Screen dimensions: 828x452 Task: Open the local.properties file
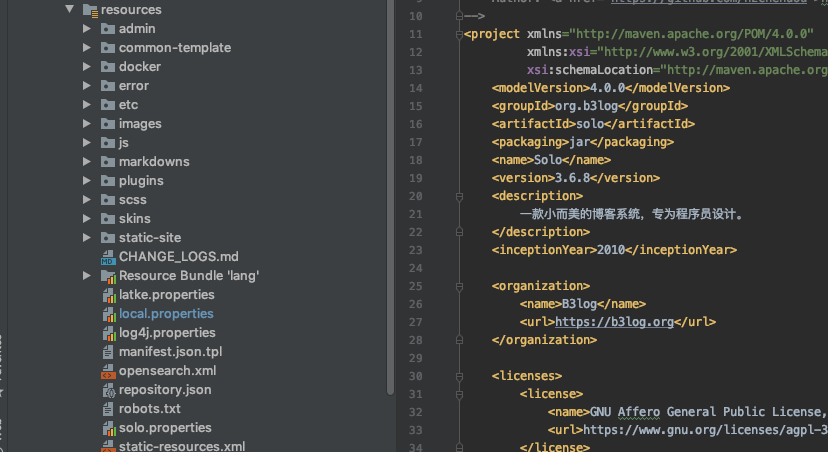(x=166, y=314)
